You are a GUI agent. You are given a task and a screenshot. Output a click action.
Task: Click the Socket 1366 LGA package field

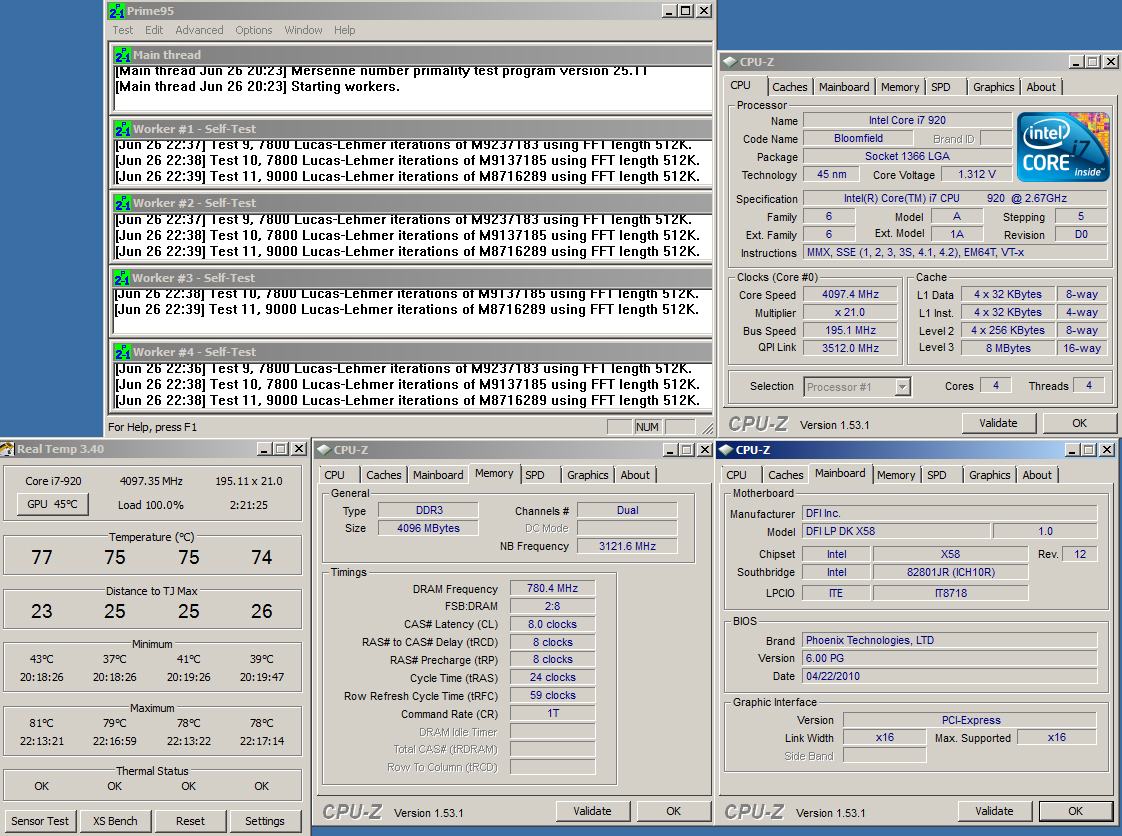click(907, 156)
